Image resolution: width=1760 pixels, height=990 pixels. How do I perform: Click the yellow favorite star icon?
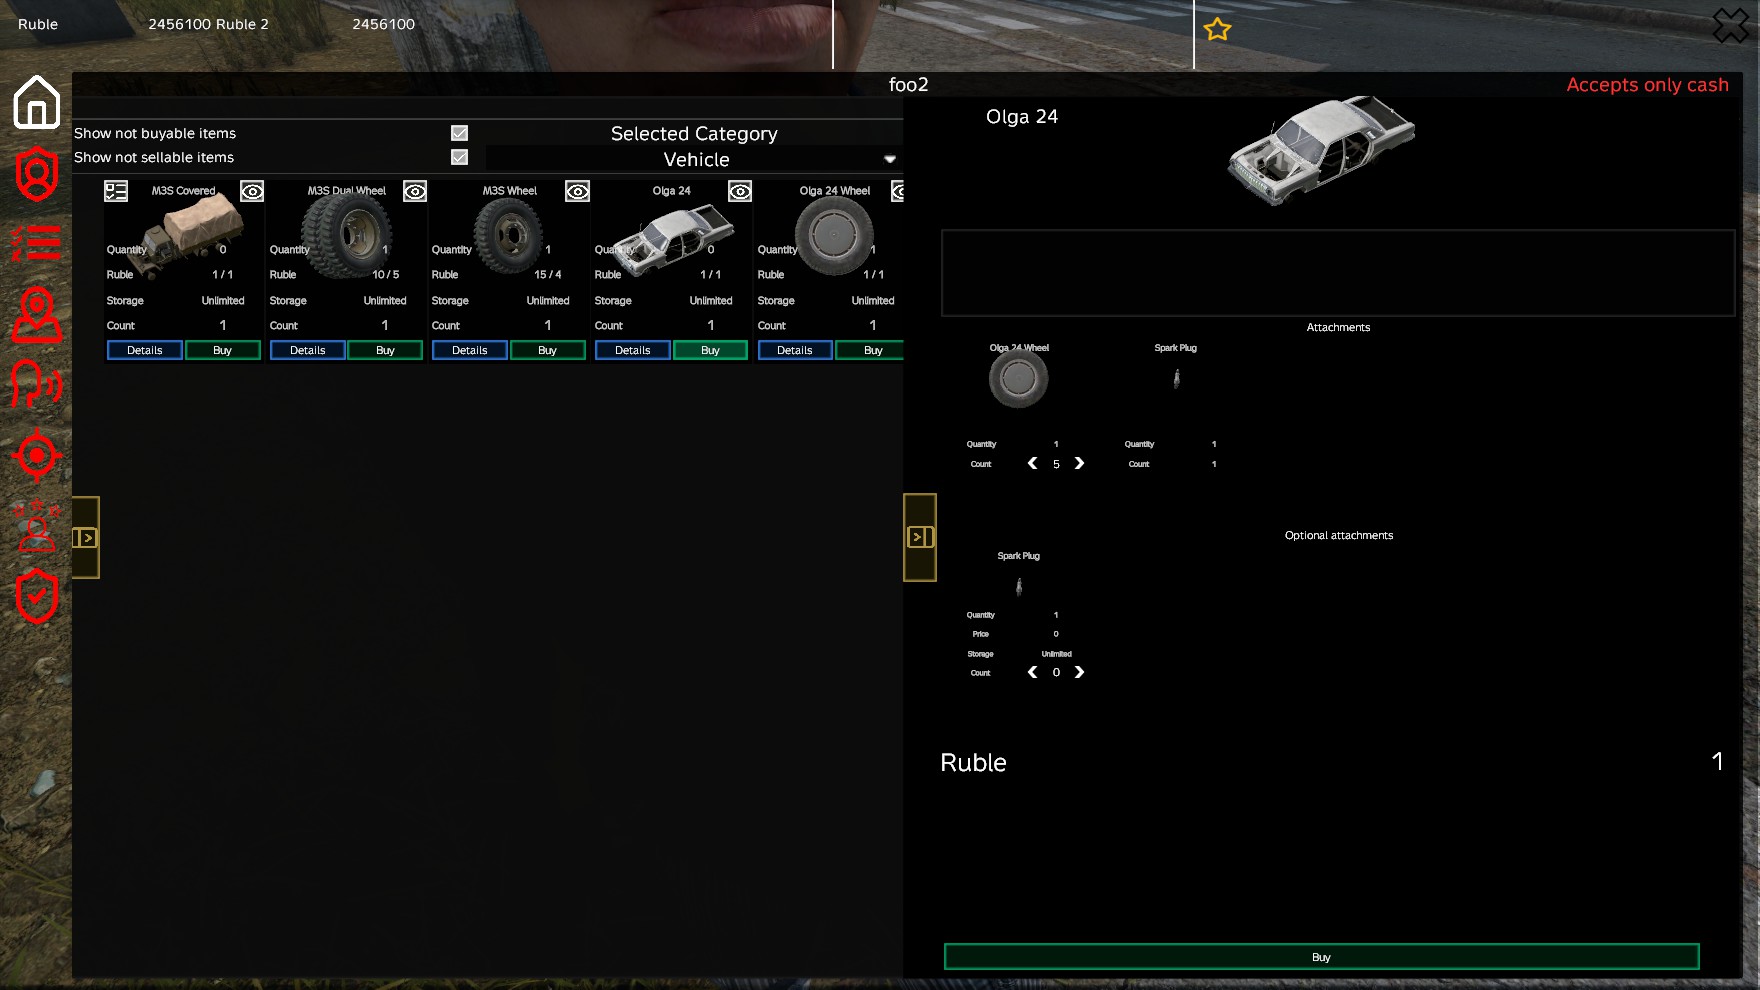coord(1217,29)
